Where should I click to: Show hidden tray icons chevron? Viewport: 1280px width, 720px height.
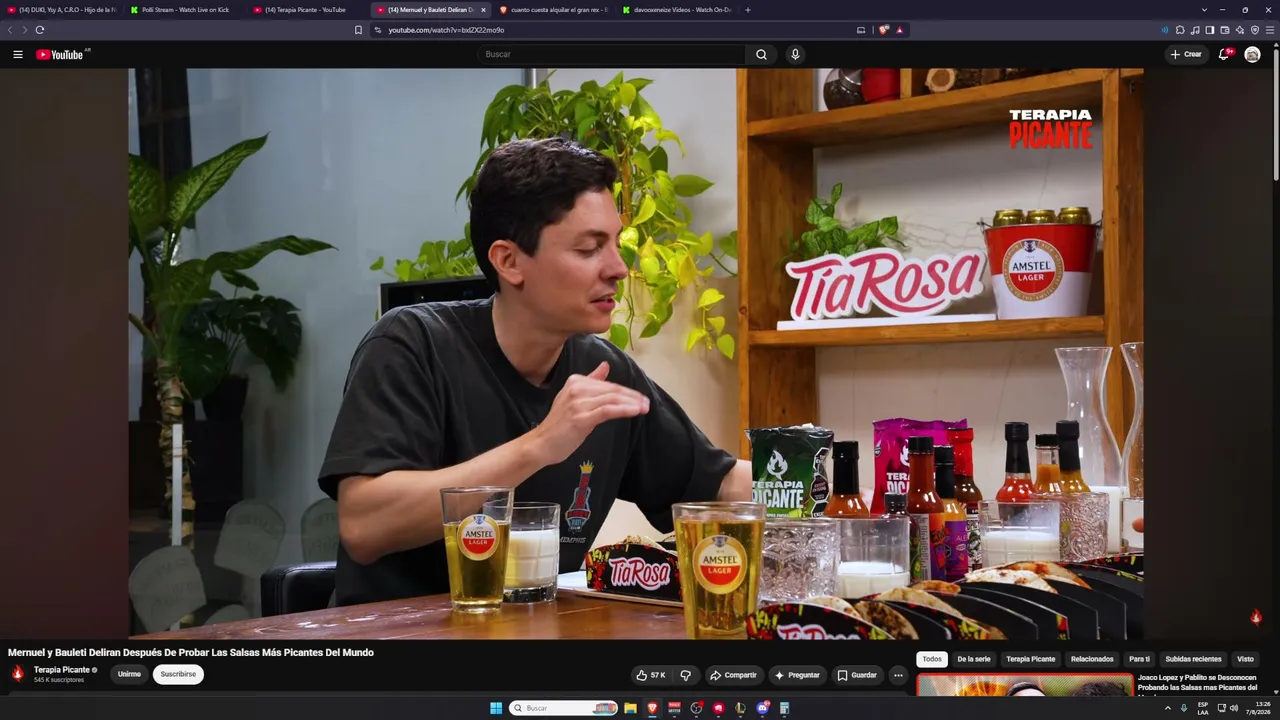click(1167, 708)
